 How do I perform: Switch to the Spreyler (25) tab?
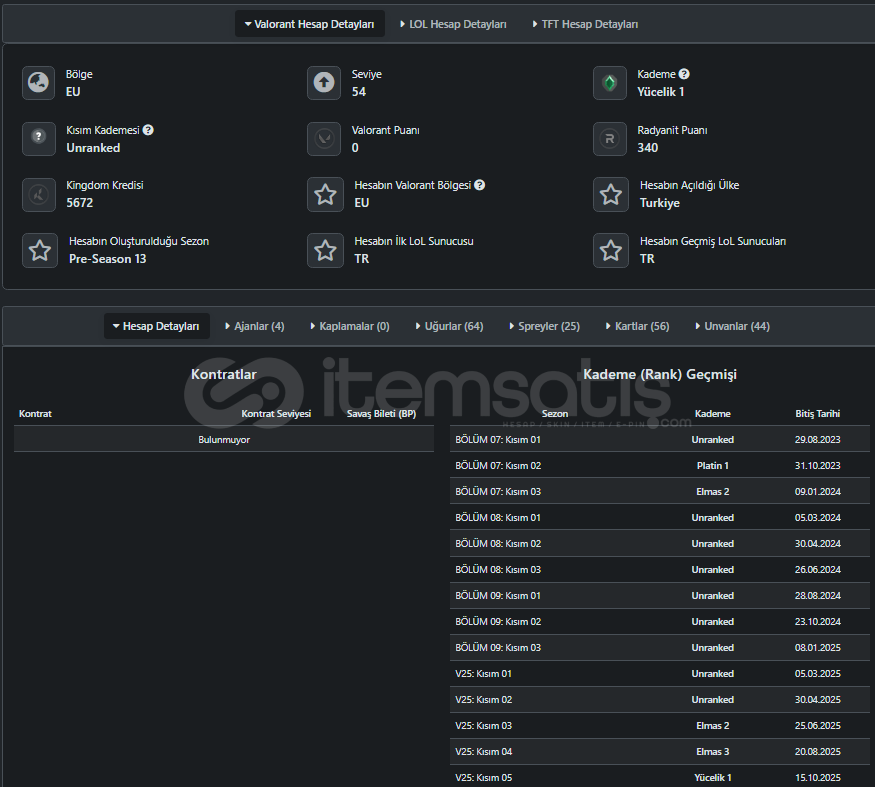(x=543, y=326)
